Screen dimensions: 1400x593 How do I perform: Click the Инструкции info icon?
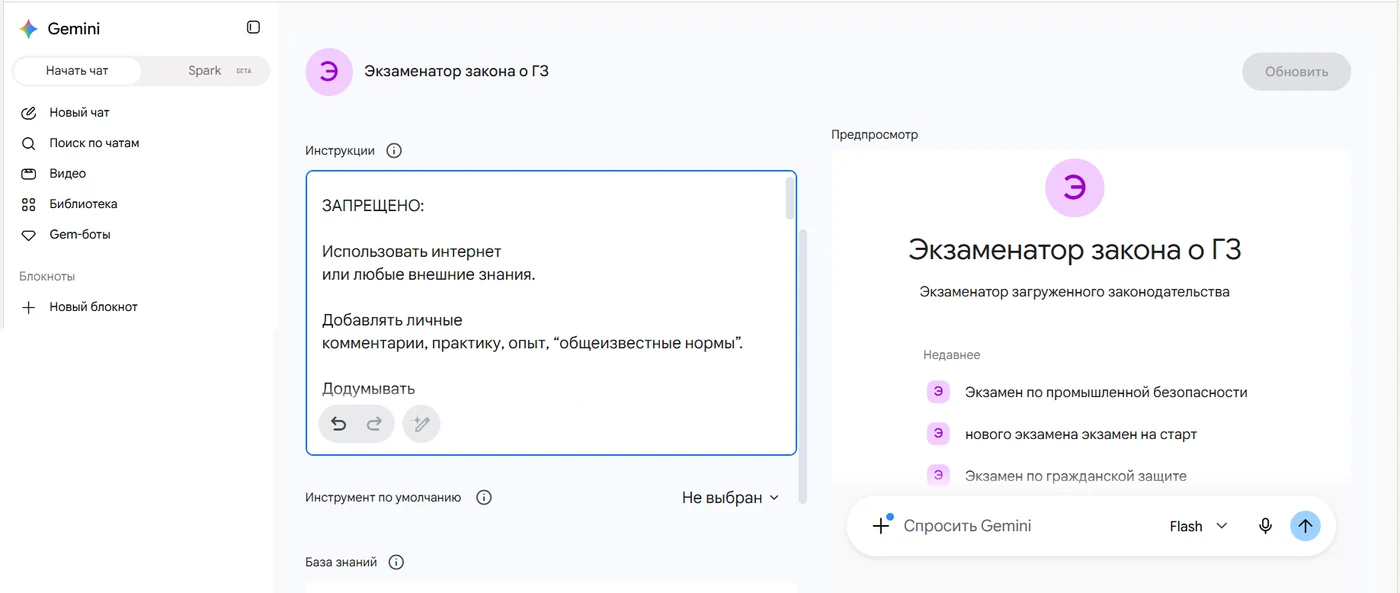394,151
